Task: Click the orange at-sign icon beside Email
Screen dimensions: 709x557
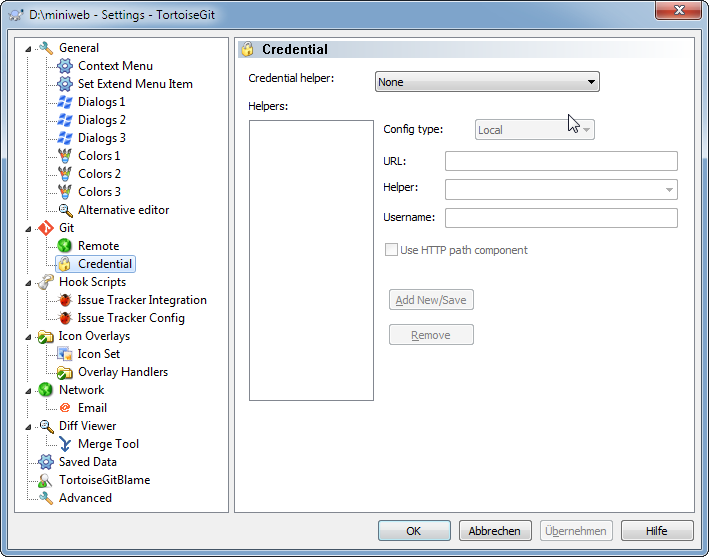Action: pyautogui.click(x=65, y=408)
